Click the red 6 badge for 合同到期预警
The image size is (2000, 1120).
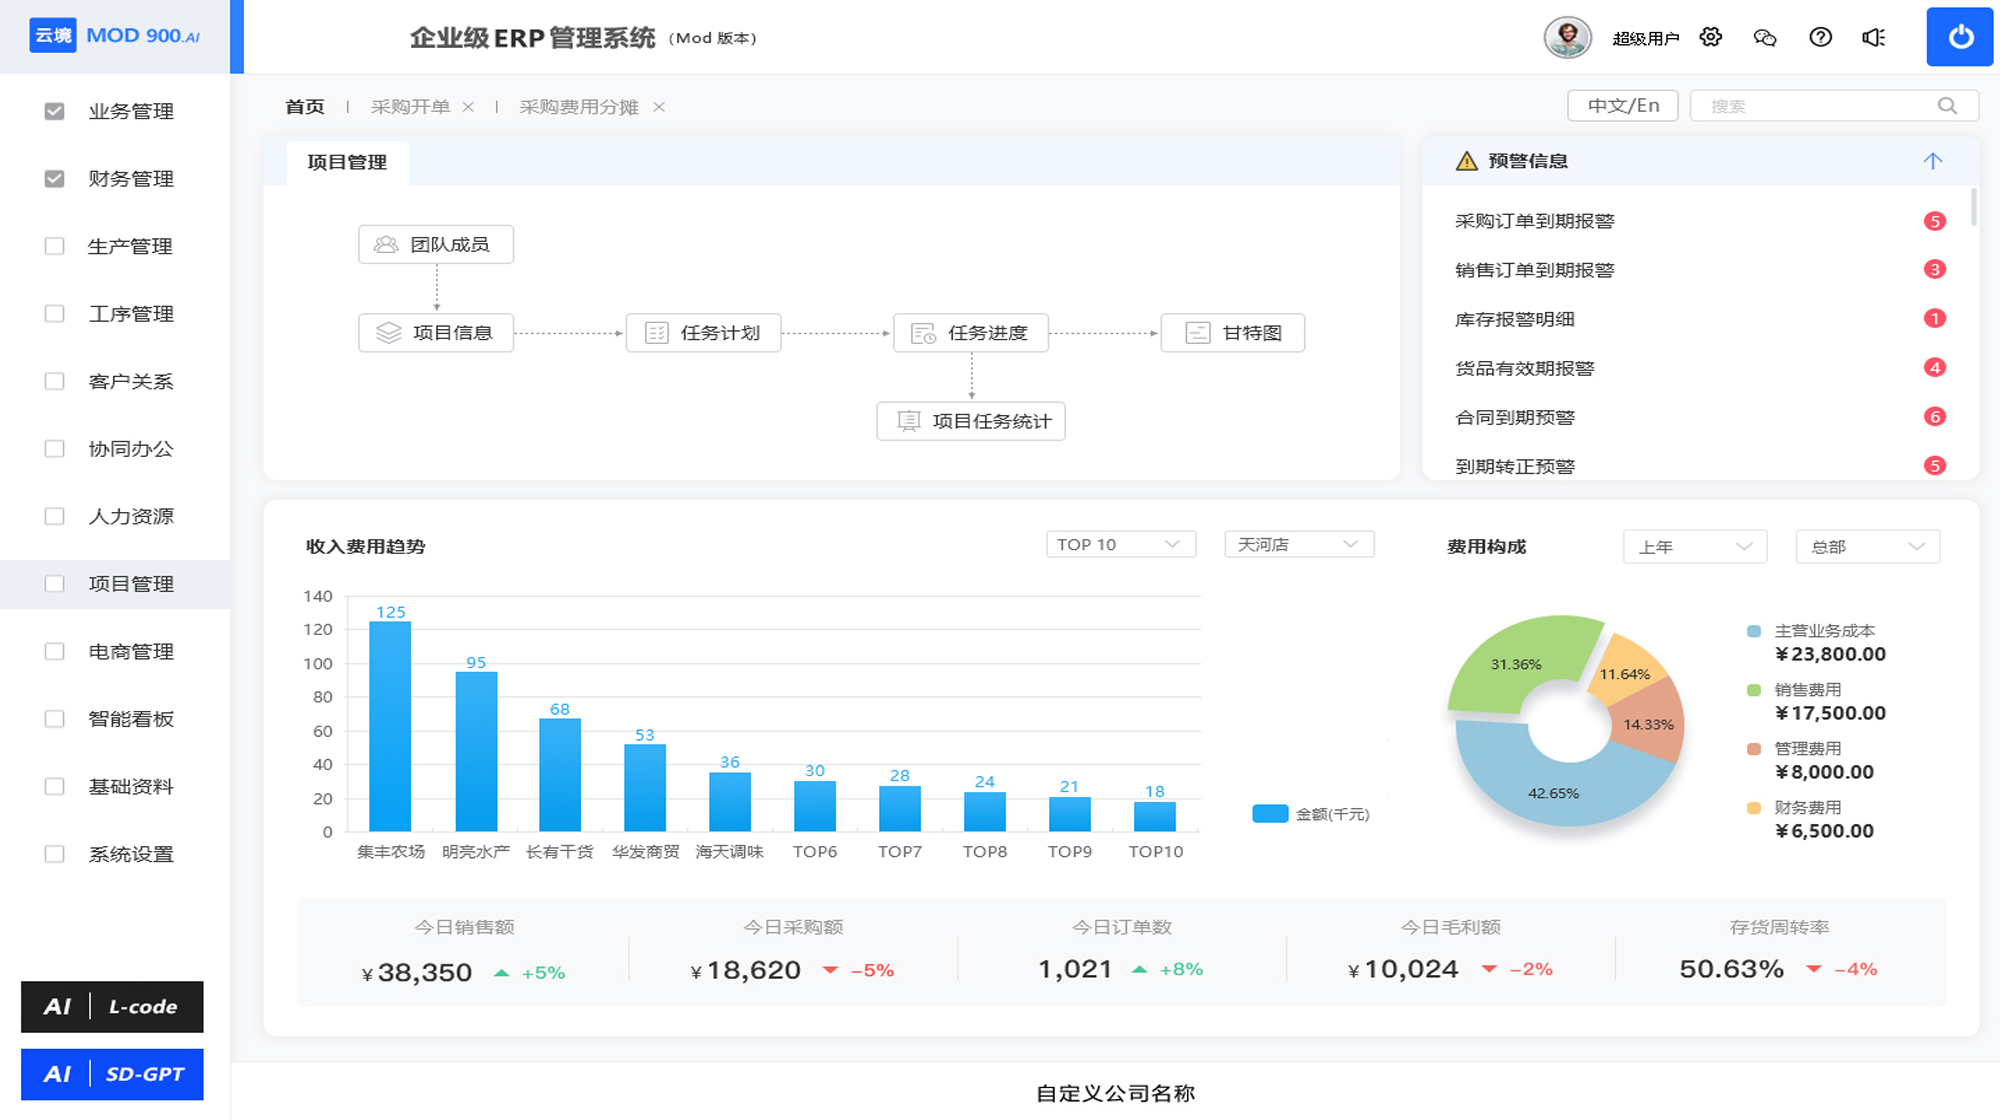1935,417
